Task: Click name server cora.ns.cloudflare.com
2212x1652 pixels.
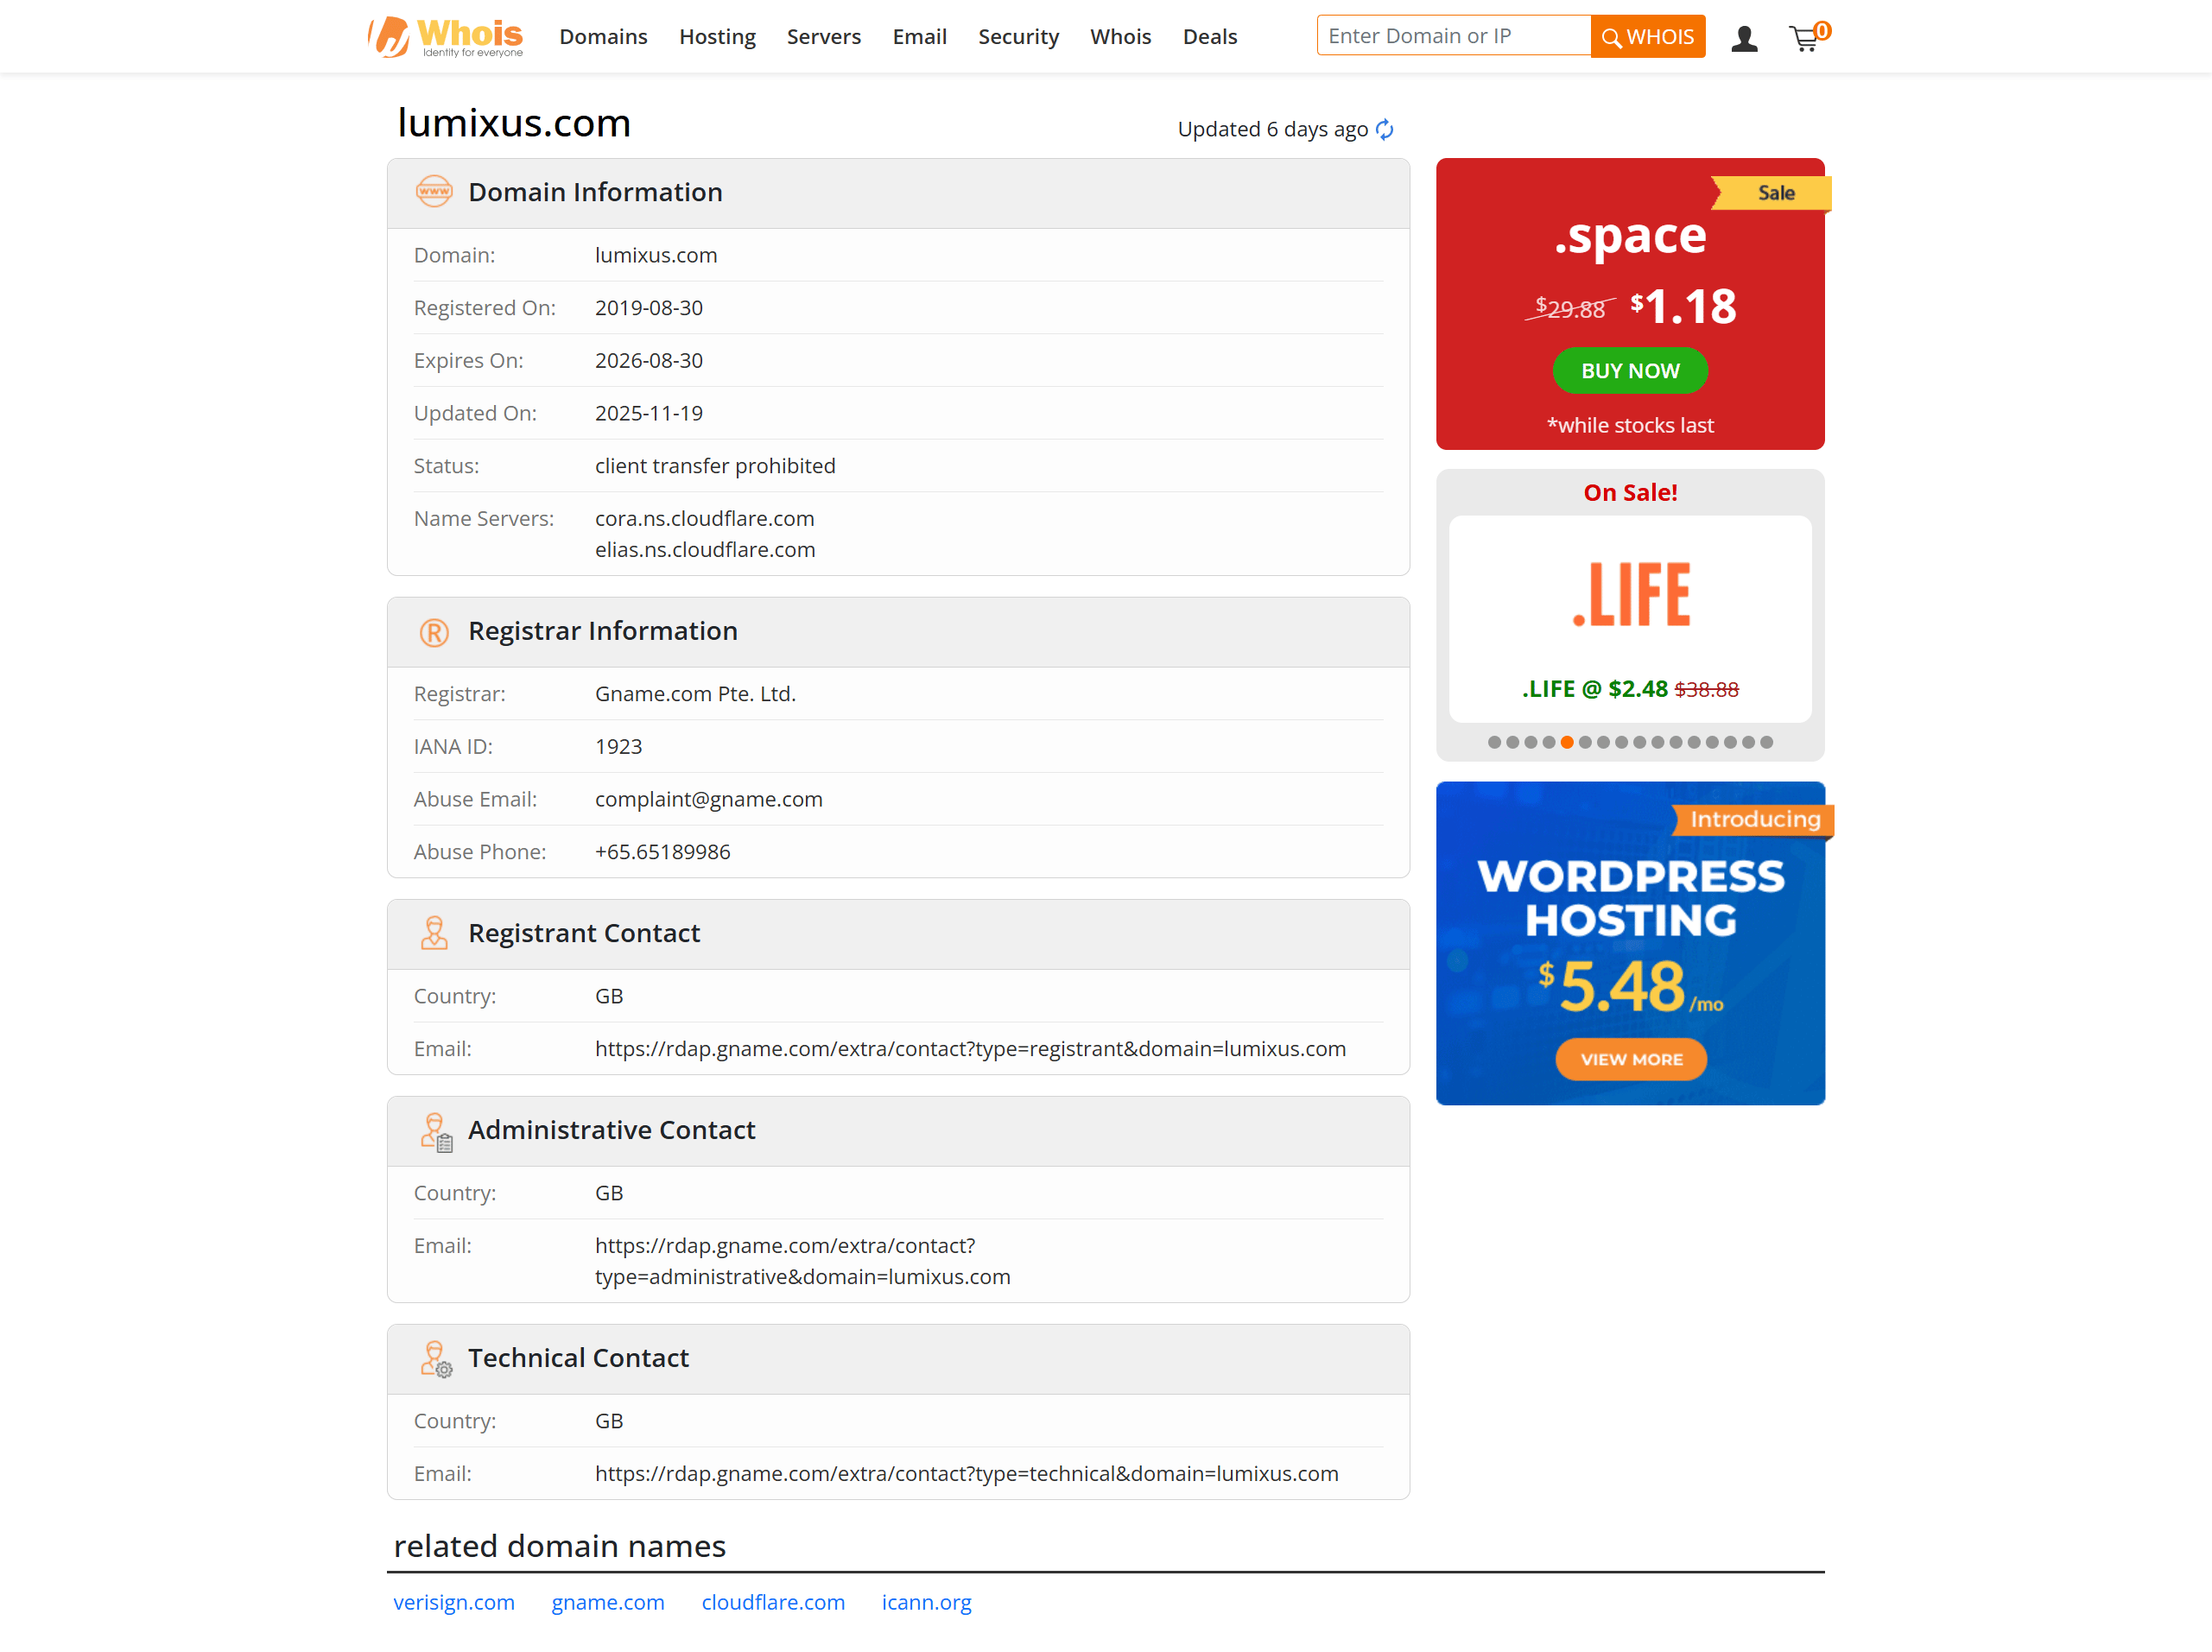Action: tap(704, 519)
